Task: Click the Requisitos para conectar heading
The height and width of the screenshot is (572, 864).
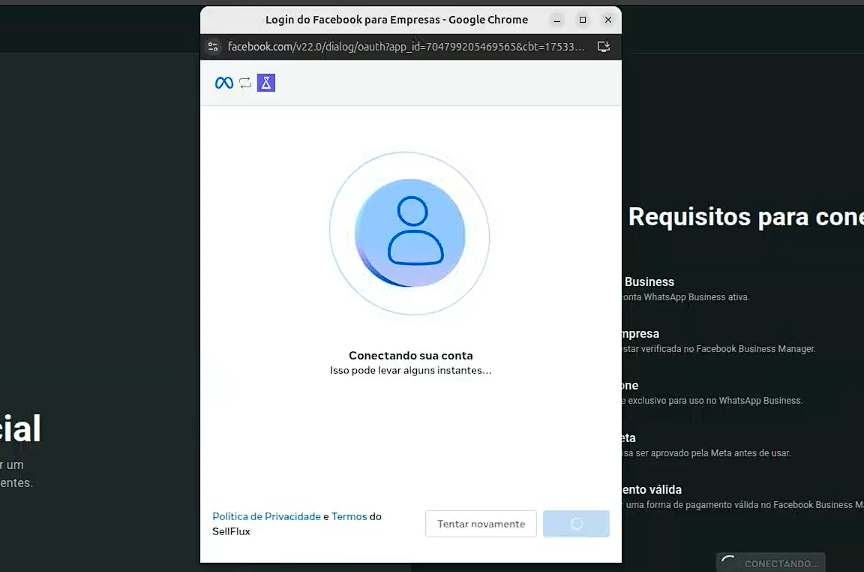Action: (x=745, y=216)
